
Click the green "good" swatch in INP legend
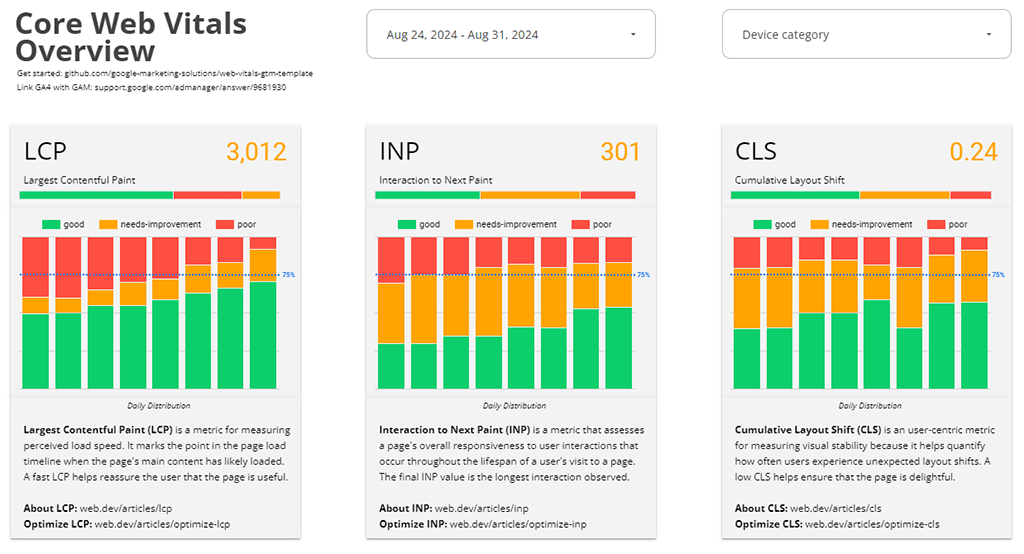[407, 224]
